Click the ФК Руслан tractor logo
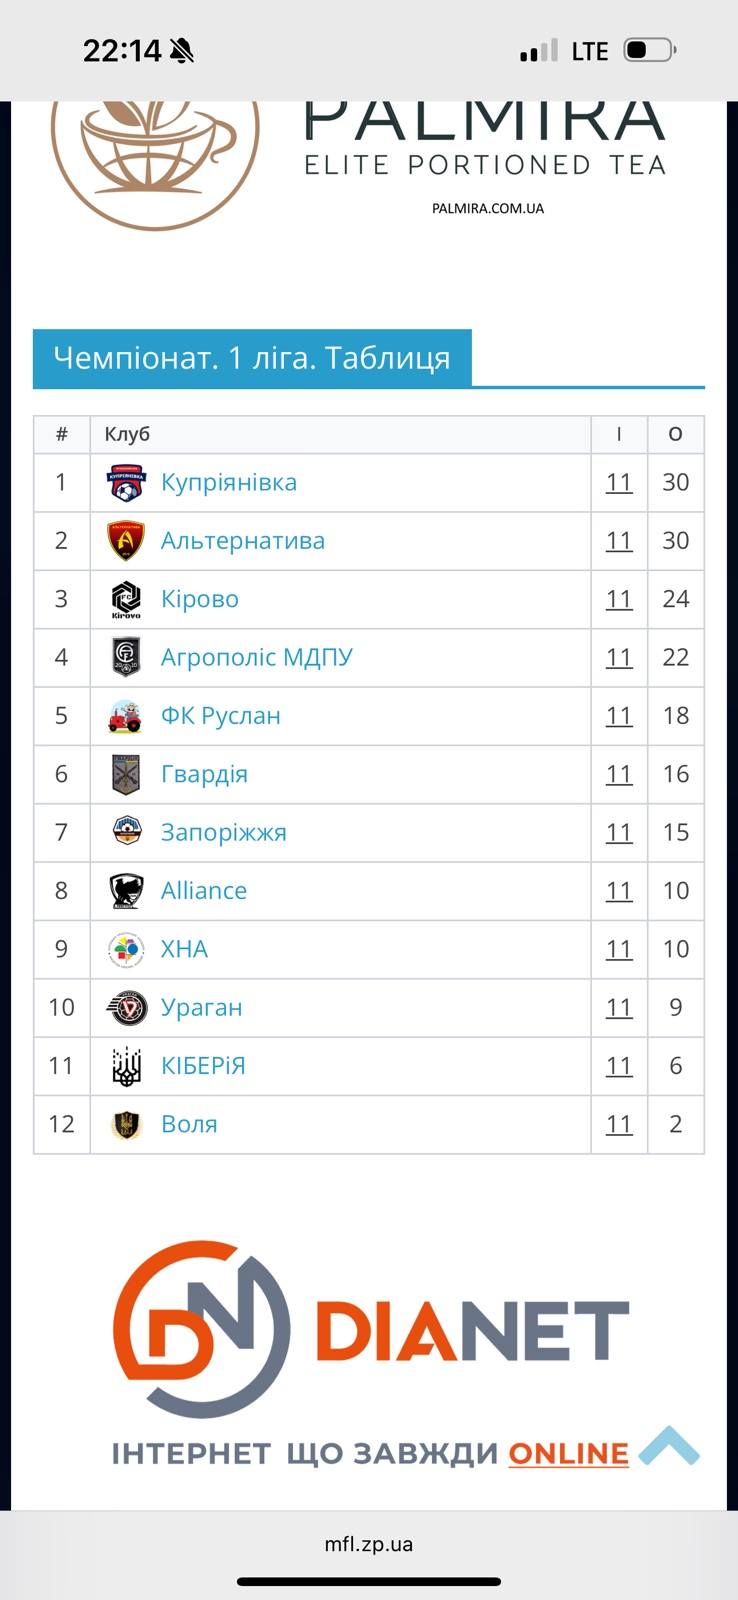The image size is (738, 1600). 126,716
